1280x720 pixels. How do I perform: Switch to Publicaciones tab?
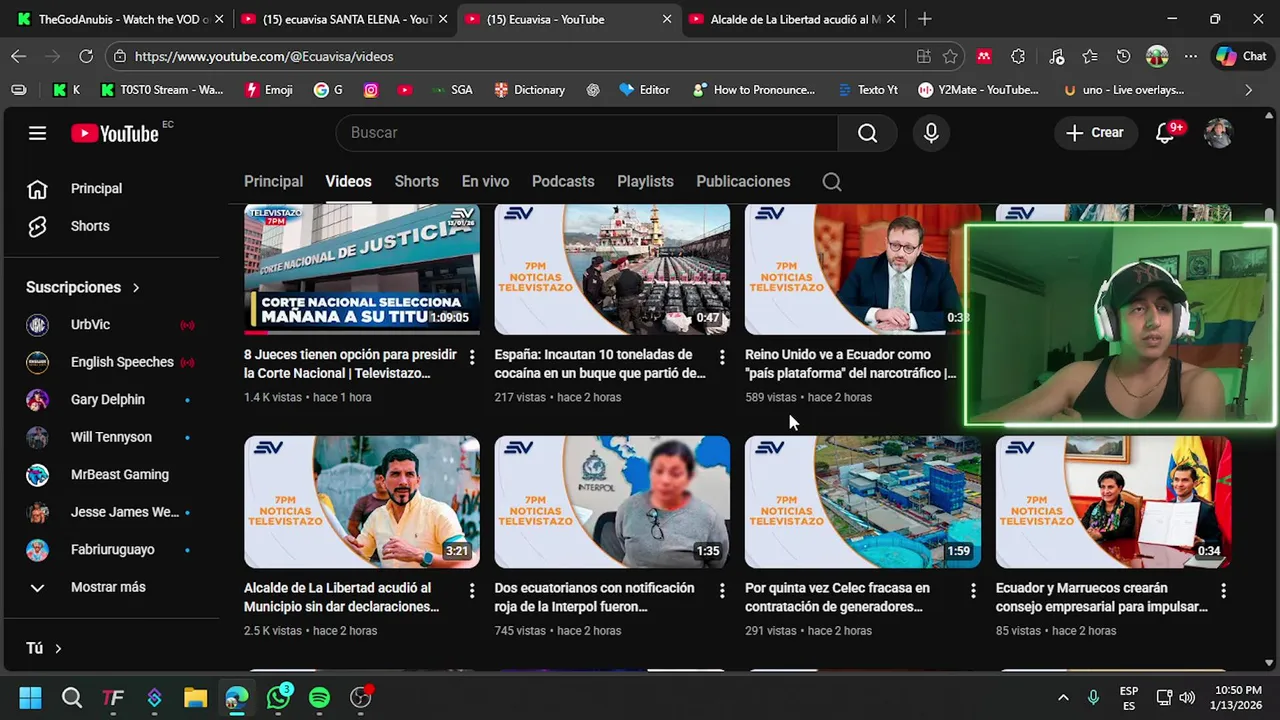[x=743, y=182]
